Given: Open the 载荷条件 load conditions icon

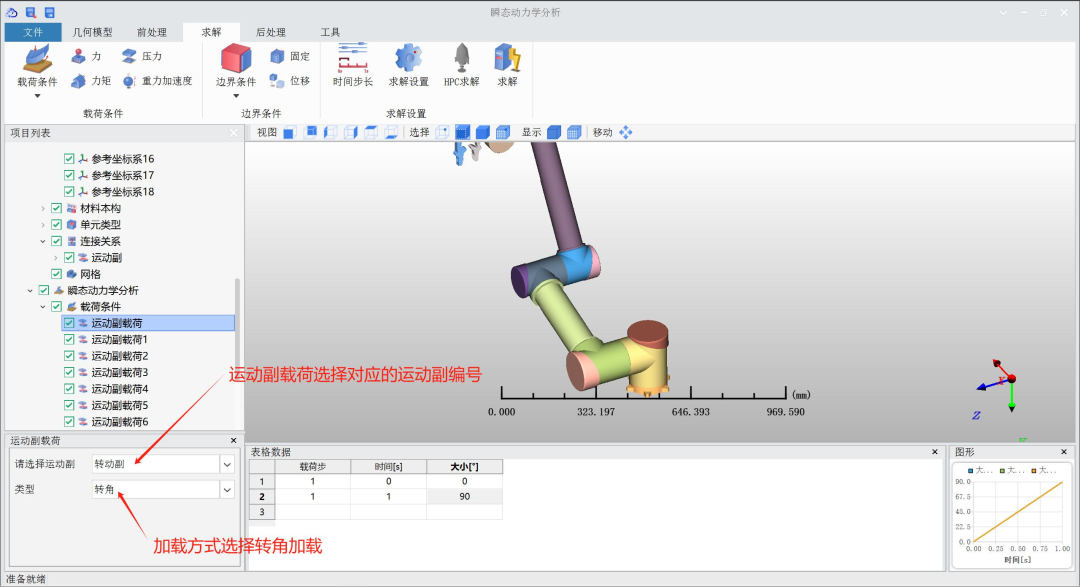Looking at the screenshot, I should click(37, 59).
